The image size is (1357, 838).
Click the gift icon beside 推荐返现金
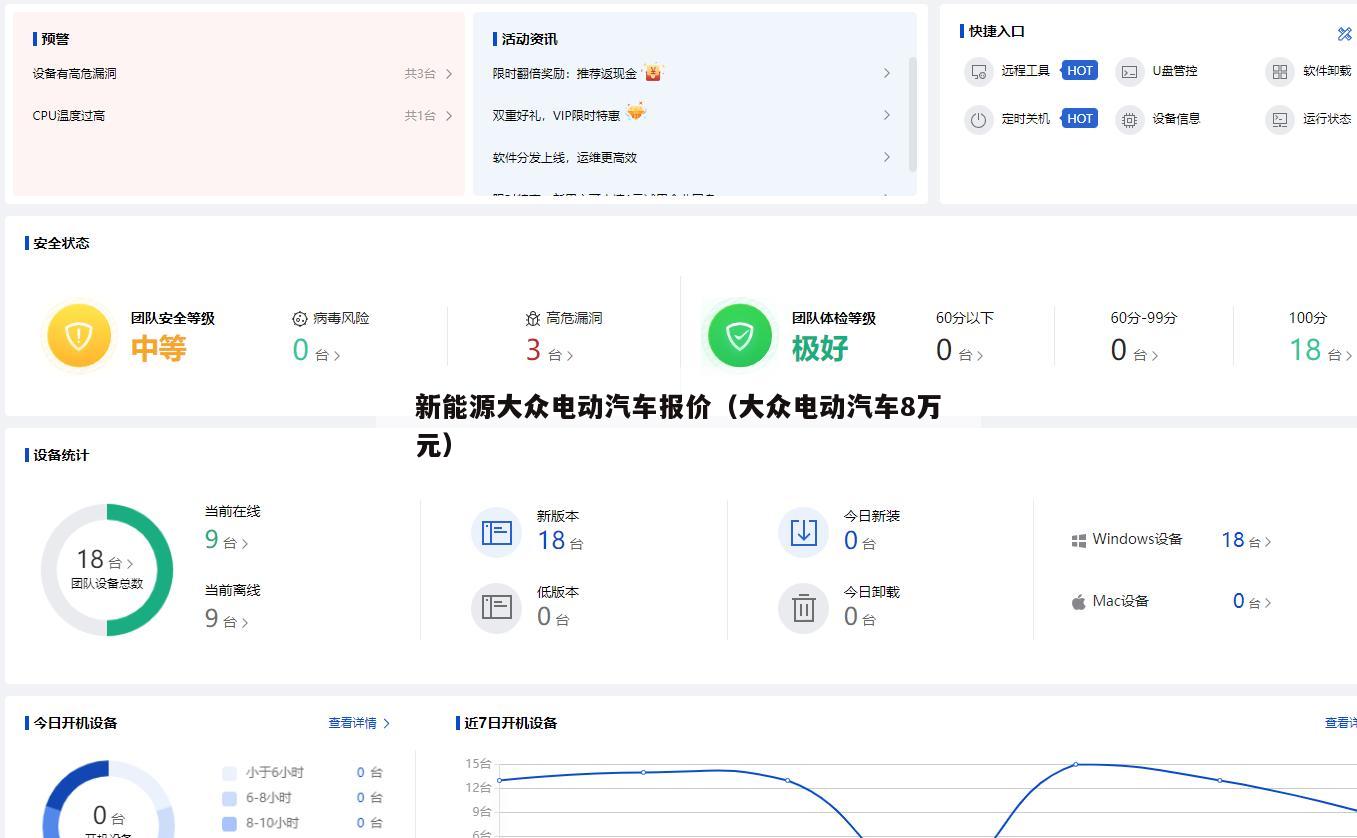coord(653,72)
